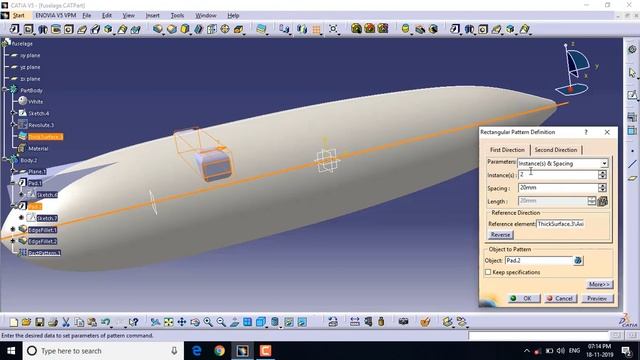The width and height of the screenshot is (640, 360).
Task: Expand the EdgeFillet.2 tree node
Action: pyautogui.click(x=13, y=241)
